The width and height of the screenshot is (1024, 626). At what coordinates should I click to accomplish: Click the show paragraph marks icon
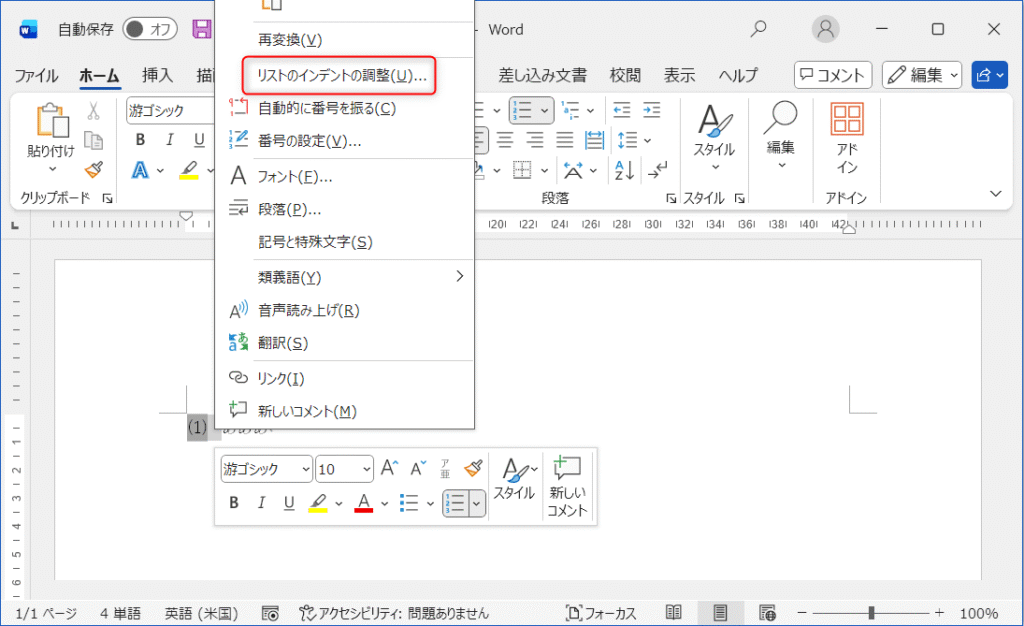tap(659, 170)
